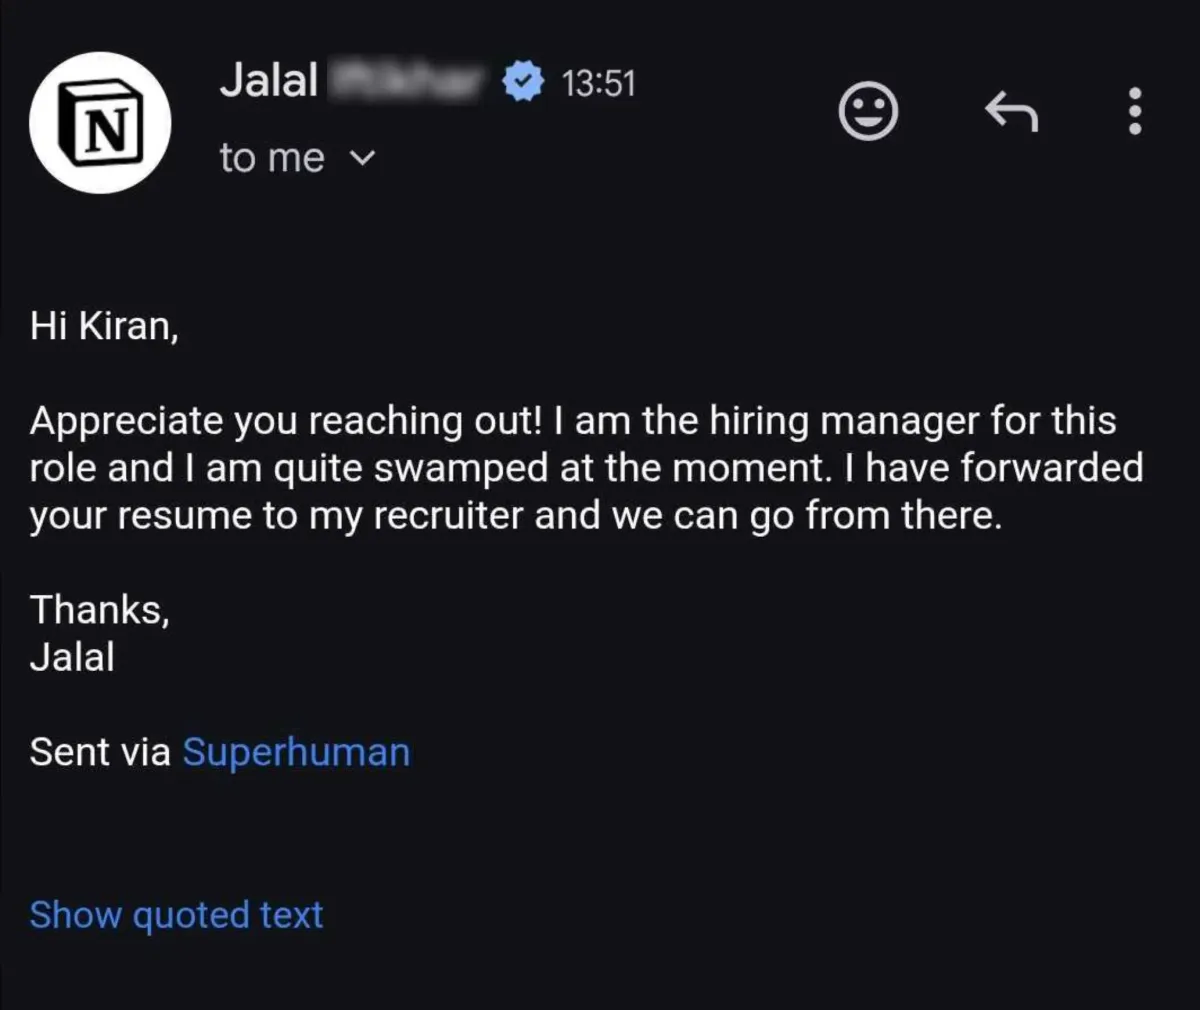Click the "Appreciate you reaching out!" sentence
The image size is (1200, 1010).
[285, 421]
